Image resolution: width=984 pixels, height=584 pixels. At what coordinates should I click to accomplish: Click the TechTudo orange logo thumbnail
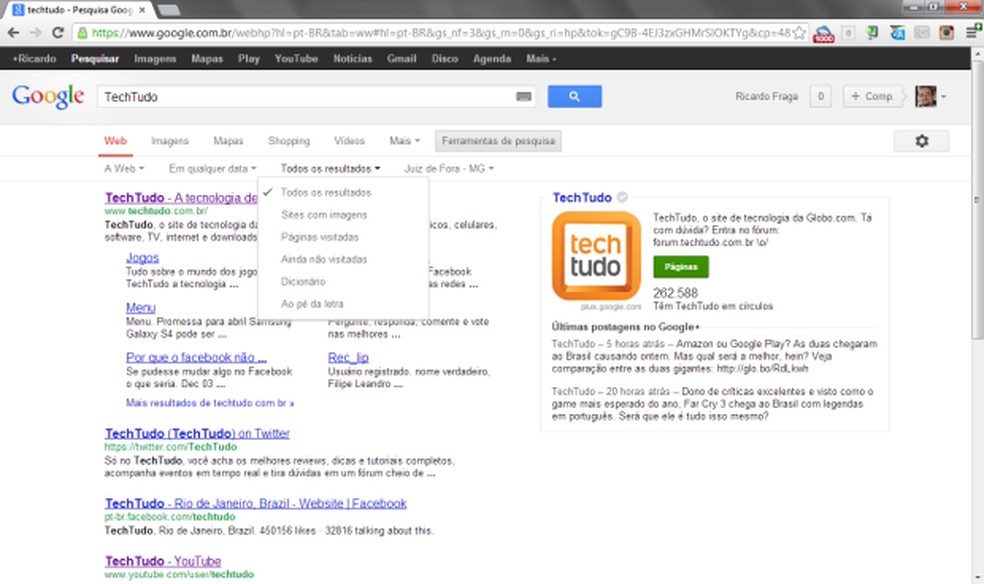(596, 256)
